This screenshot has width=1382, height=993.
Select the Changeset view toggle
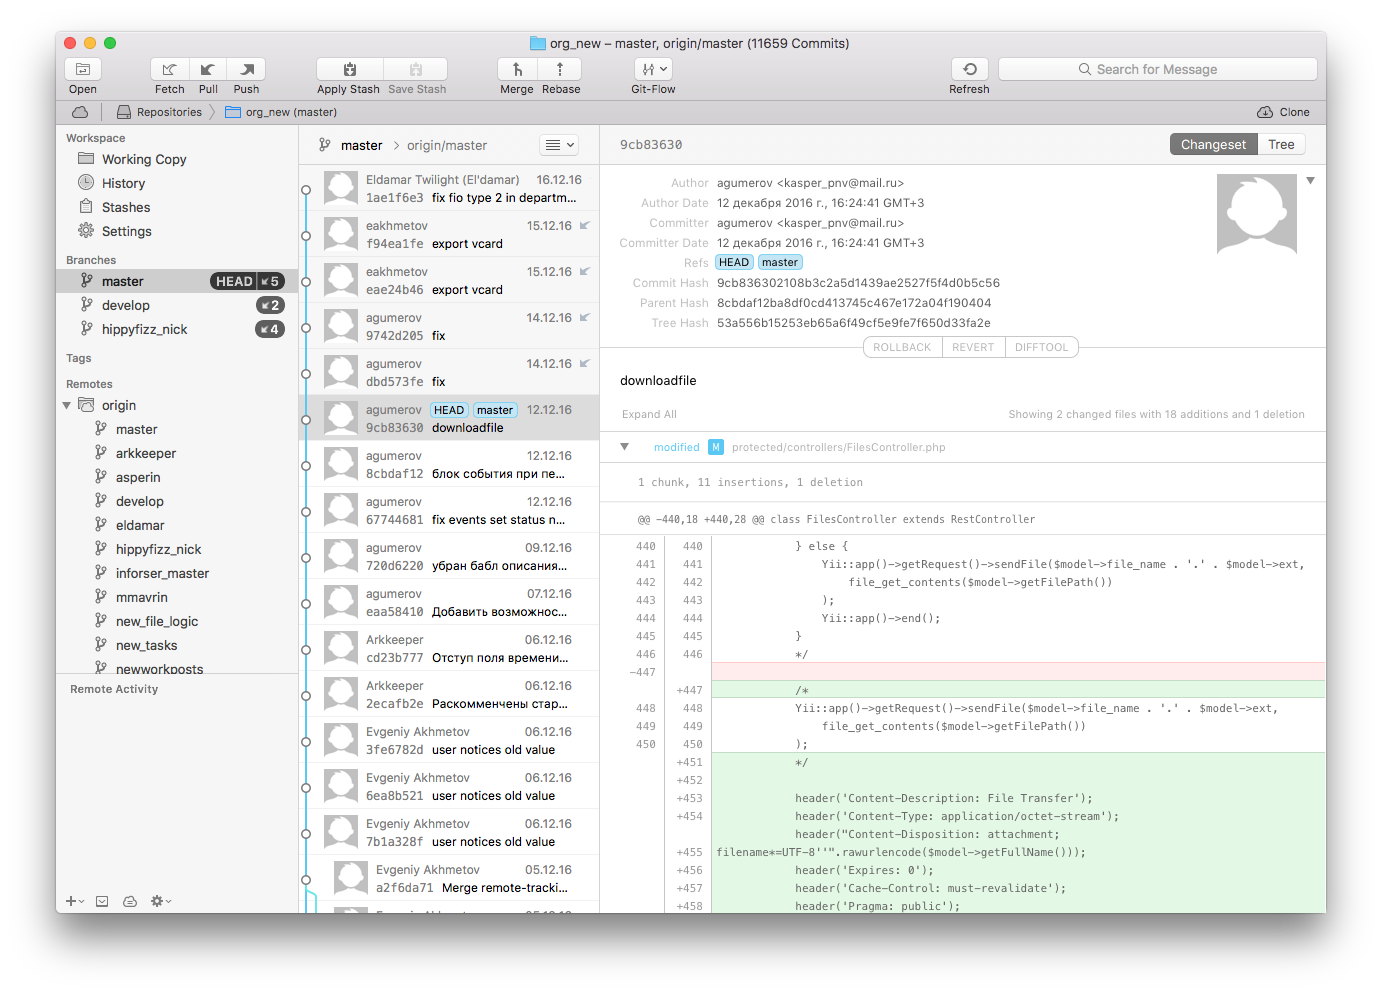[x=1213, y=145]
